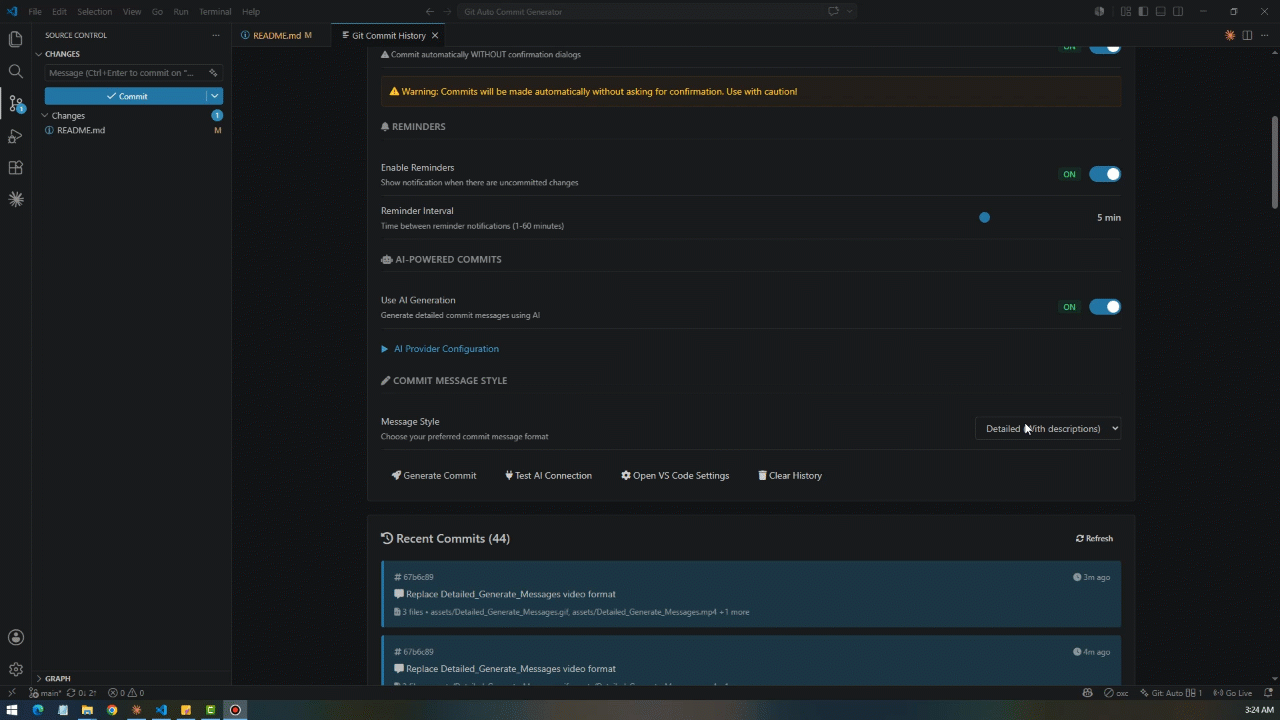Open the View menu
The height and width of the screenshot is (720, 1280).
132,11
